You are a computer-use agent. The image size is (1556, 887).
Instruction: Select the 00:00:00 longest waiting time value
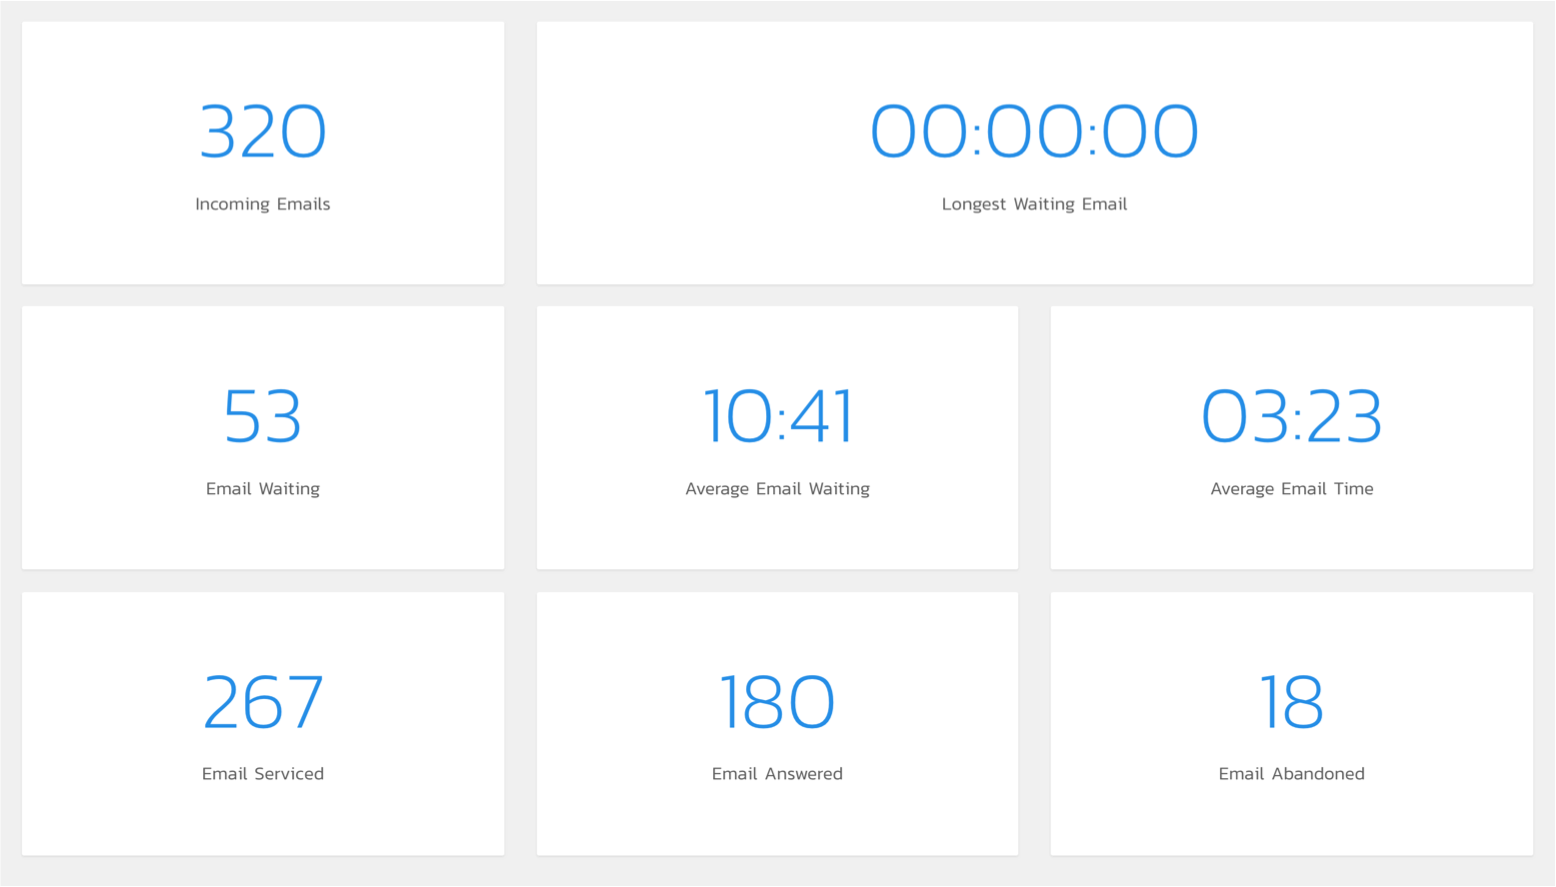(1034, 132)
